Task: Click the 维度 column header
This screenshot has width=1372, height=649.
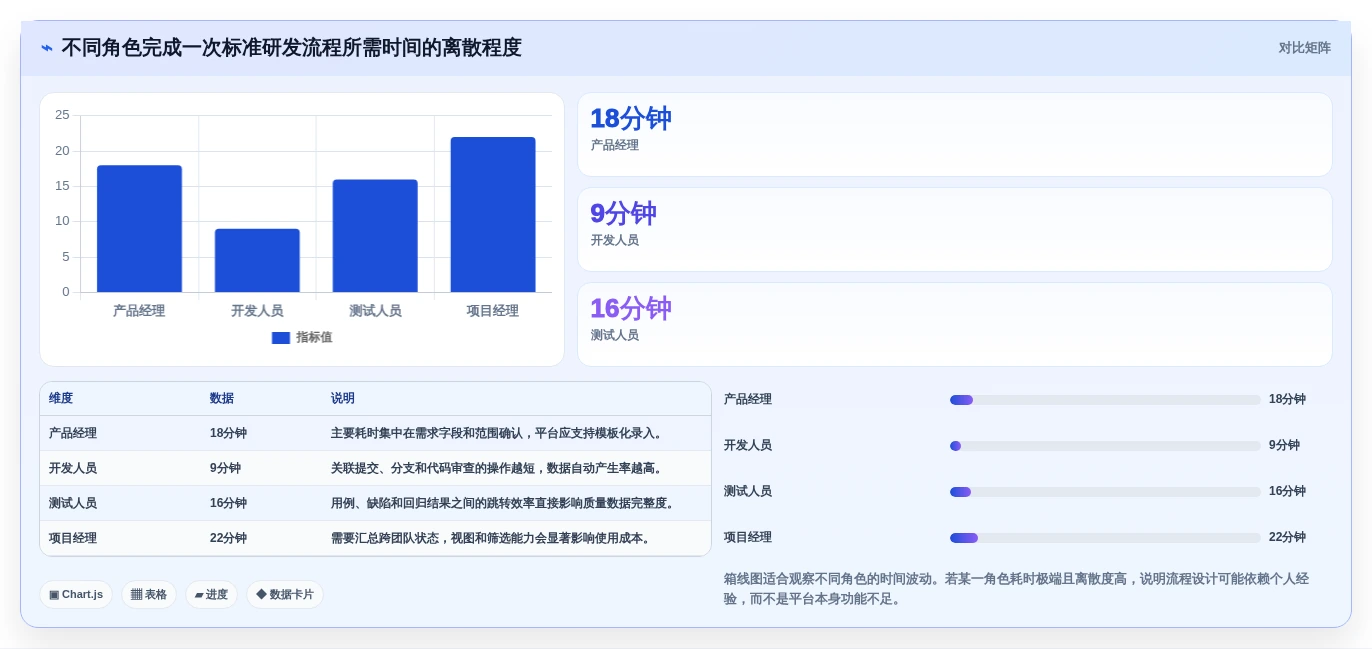Action: pyautogui.click(x=61, y=398)
